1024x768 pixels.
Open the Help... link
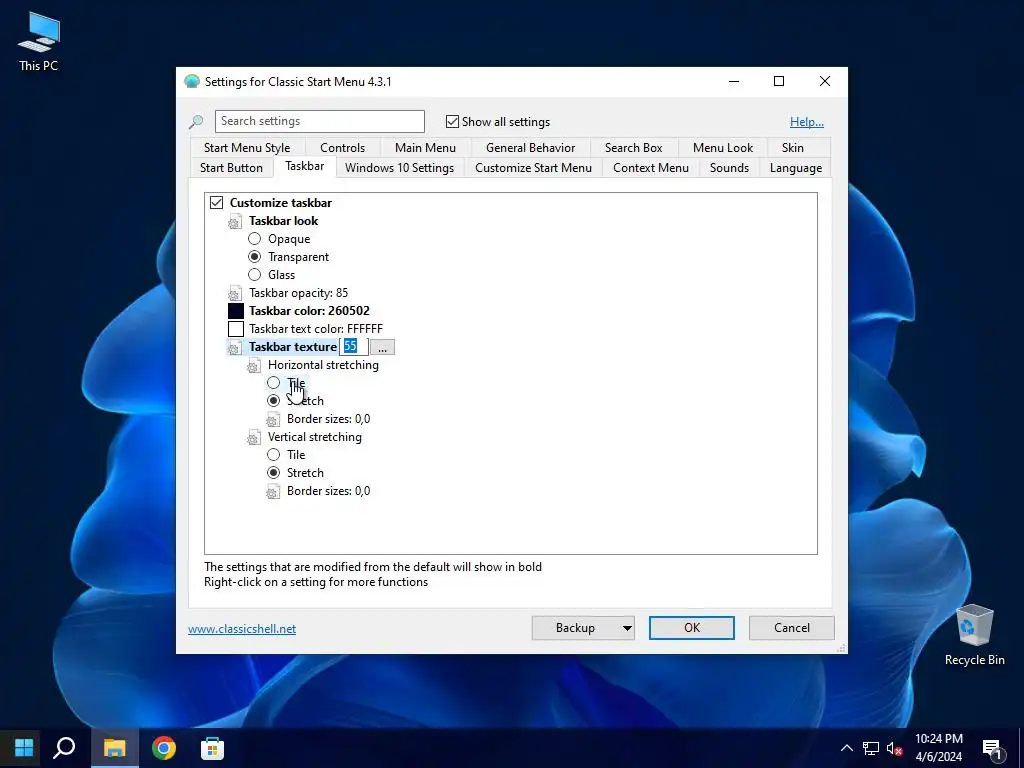807,121
